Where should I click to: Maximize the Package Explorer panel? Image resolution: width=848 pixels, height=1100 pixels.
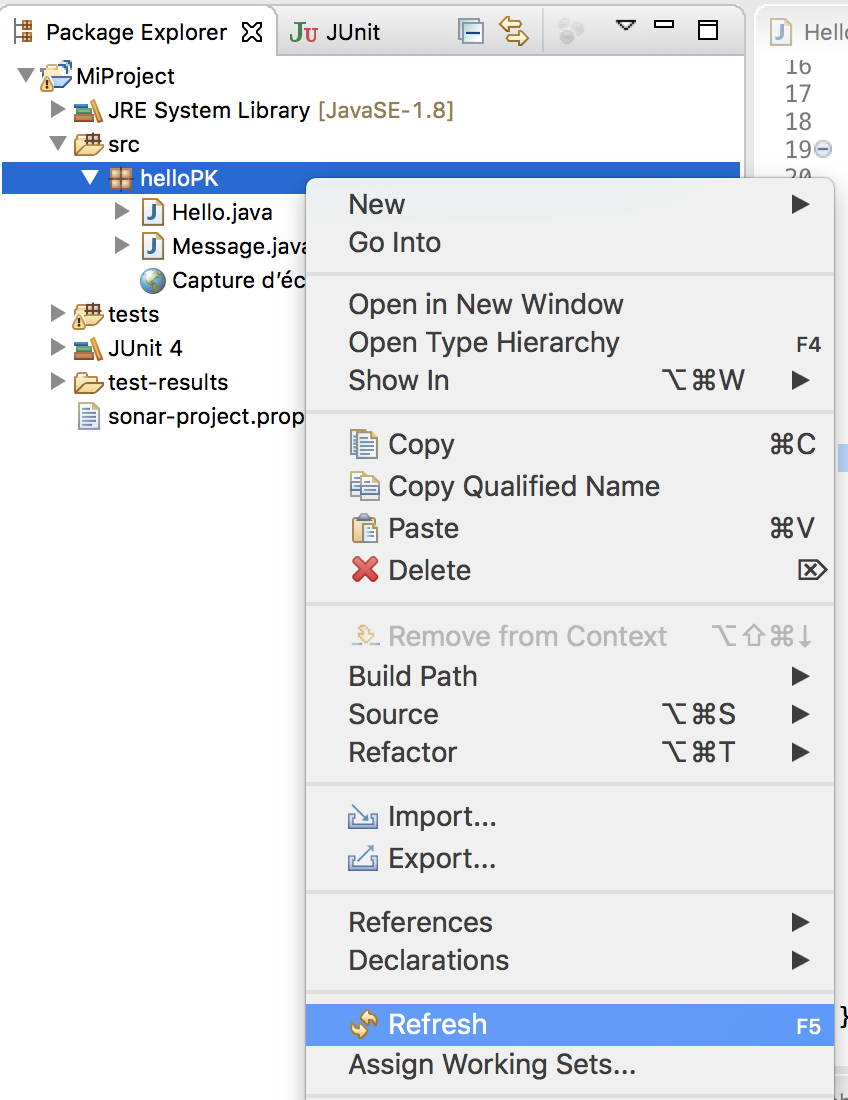click(x=708, y=30)
